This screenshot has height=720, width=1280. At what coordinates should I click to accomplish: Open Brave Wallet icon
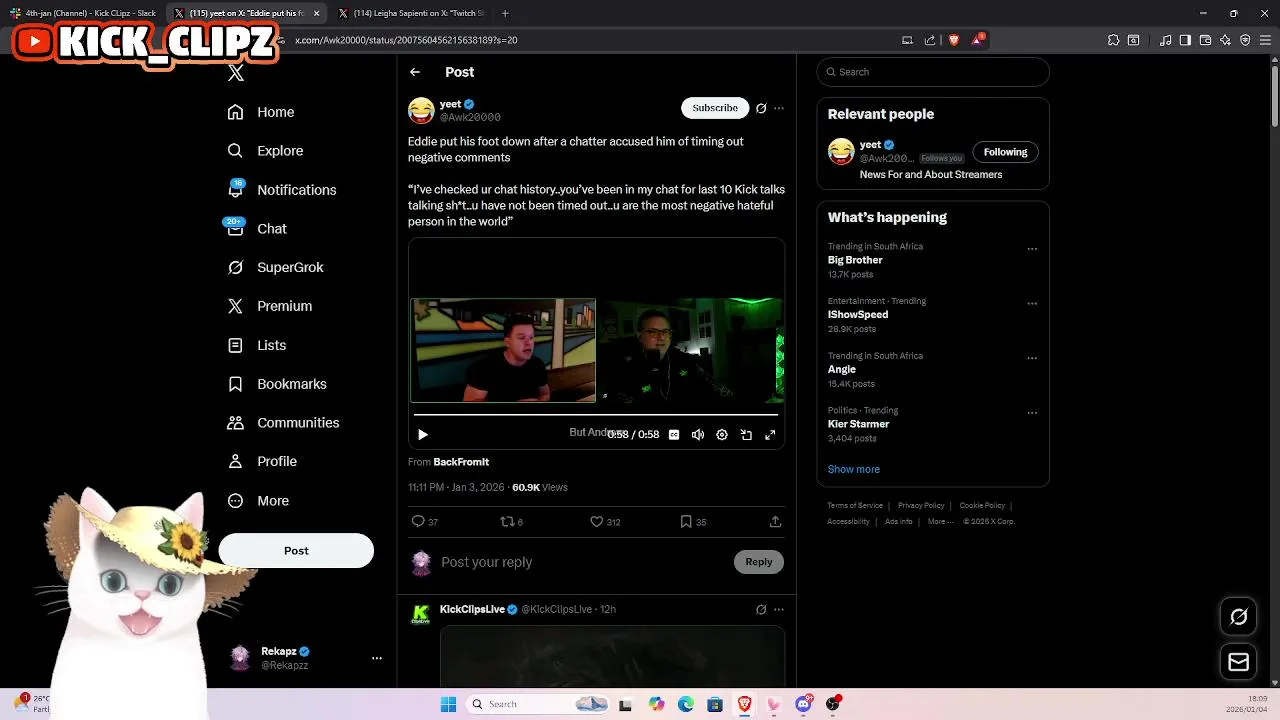click(x=1205, y=40)
